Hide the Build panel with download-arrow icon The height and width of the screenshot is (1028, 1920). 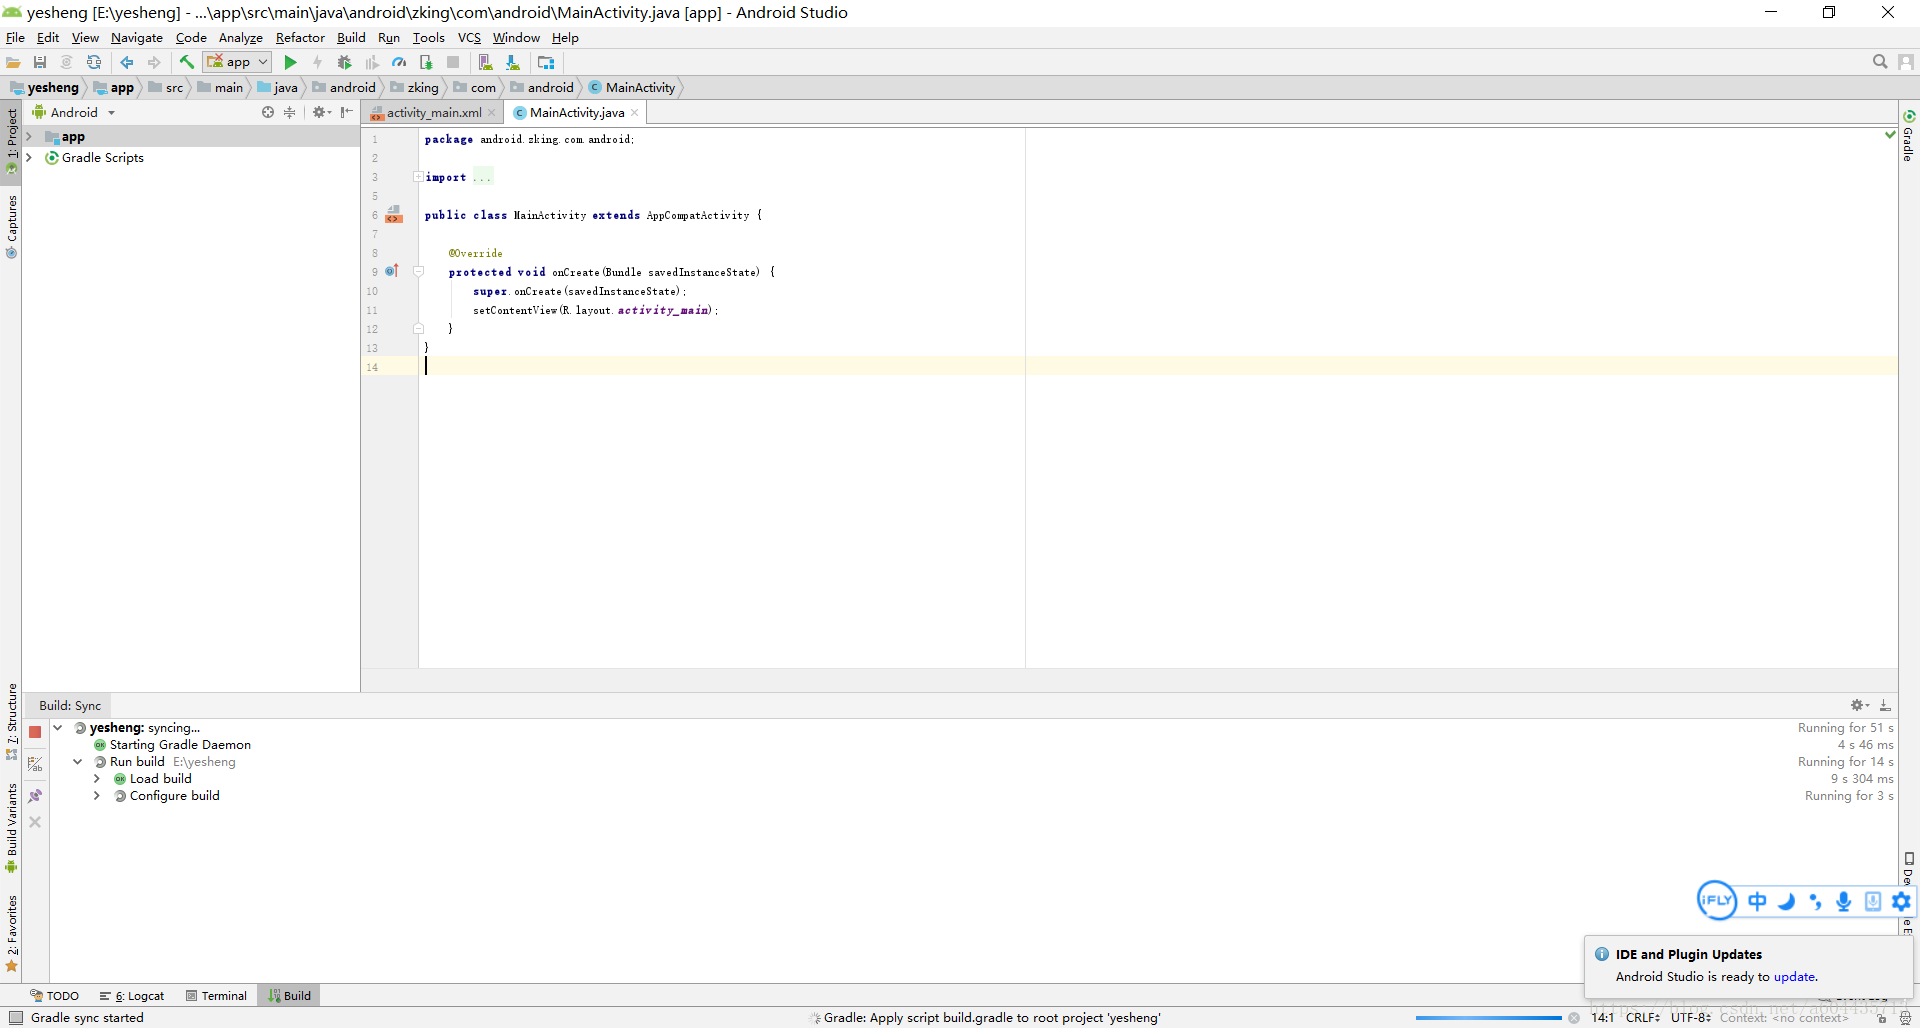click(x=1885, y=705)
